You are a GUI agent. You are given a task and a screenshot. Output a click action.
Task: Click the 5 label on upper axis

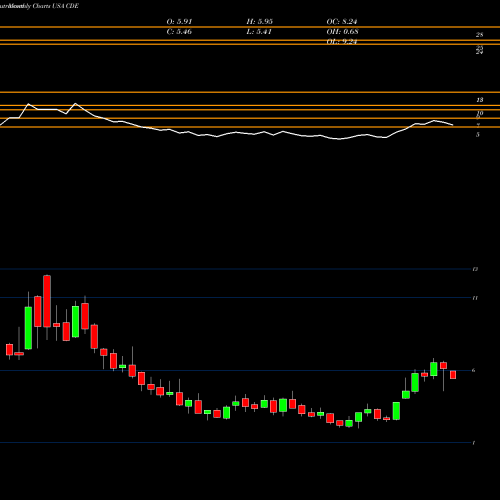(478, 135)
